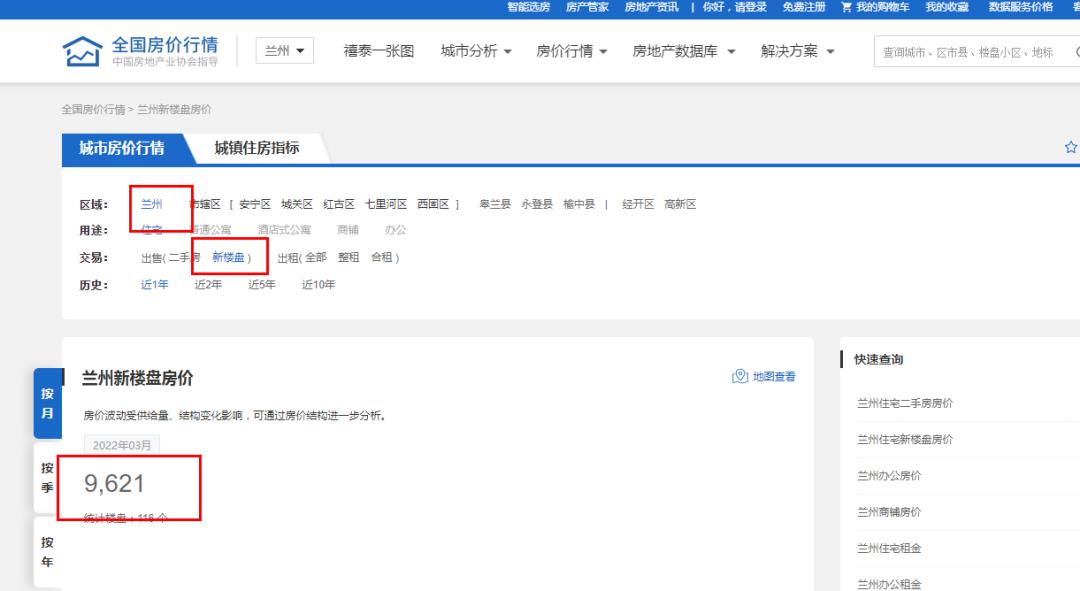Click the 全国房价行情 house logo icon

[x=82, y=51]
